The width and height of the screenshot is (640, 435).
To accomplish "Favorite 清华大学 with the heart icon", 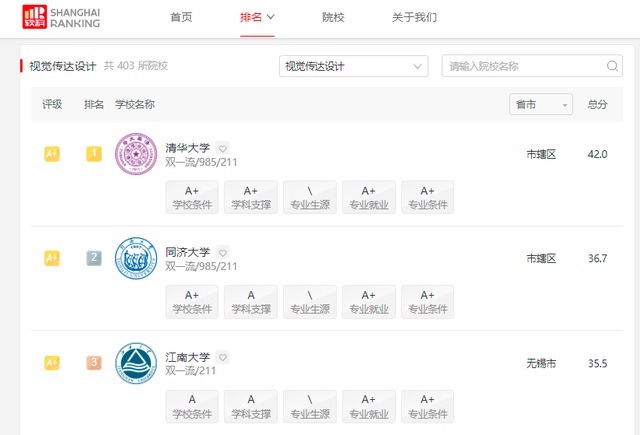I will (x=222, y=148).
